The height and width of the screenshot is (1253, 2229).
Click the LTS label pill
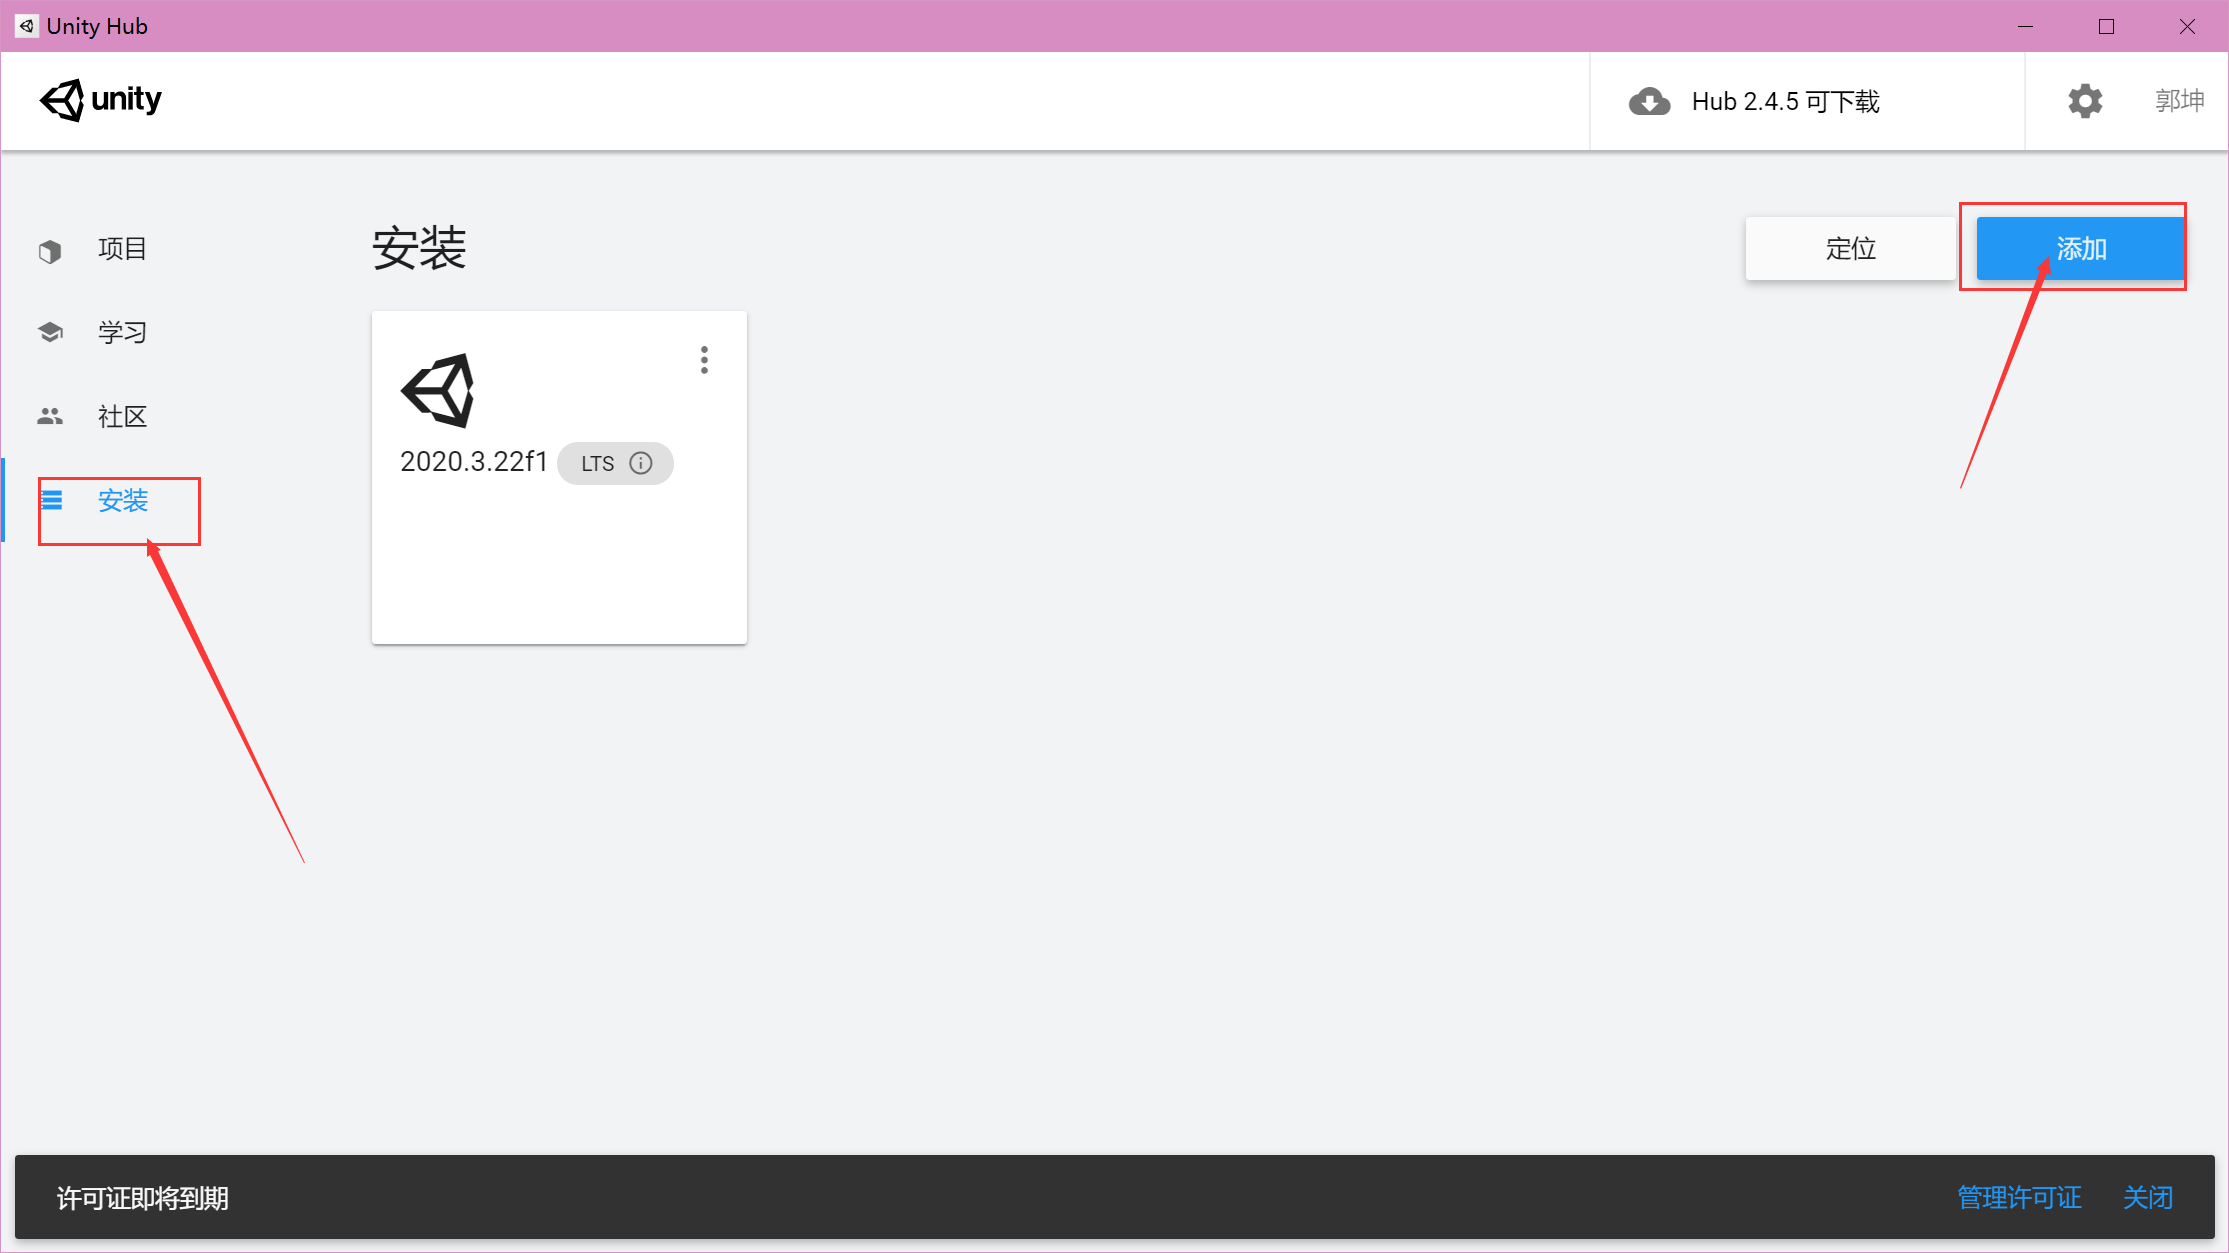pos(596,462)
